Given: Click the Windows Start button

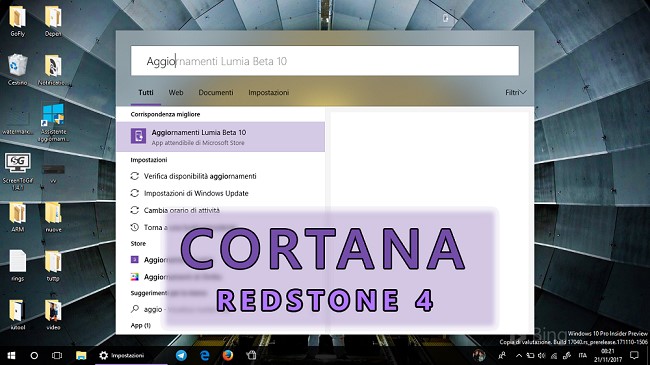Looking at the screenshot, I should coord(12,355).
